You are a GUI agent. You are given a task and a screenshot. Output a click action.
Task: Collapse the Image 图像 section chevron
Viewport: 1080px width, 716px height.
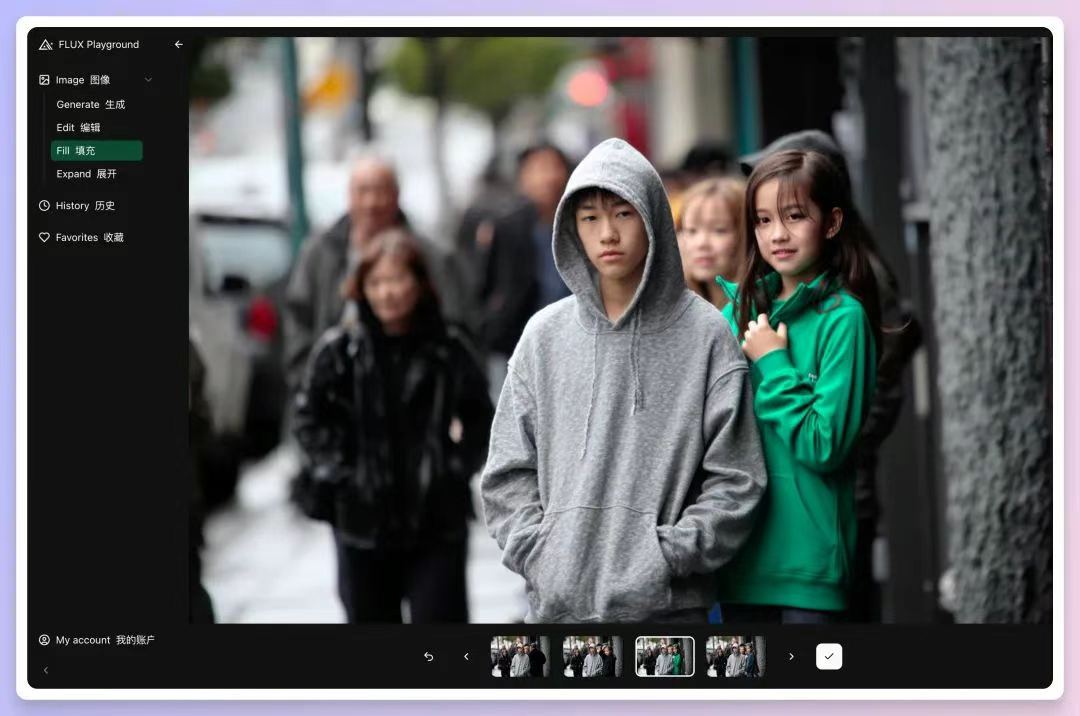pyautogui.click(x=148, y=80)
